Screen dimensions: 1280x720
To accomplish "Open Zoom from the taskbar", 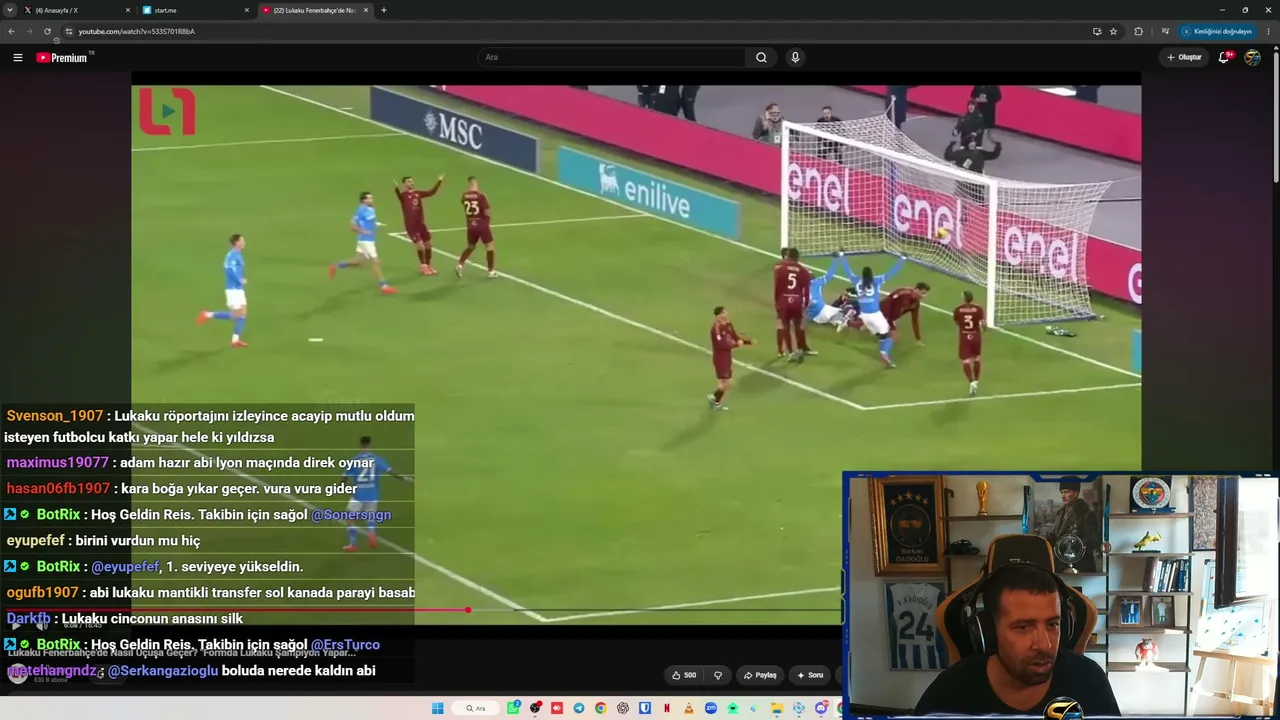I will (x=711, y=708).
